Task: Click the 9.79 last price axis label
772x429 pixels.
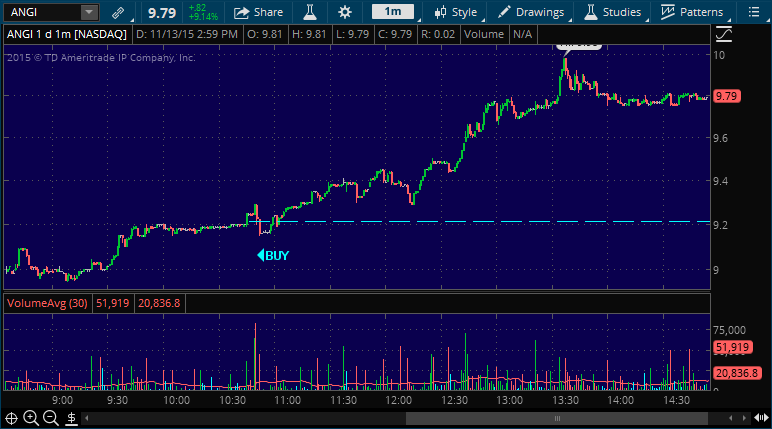Action: coord(727,96)
